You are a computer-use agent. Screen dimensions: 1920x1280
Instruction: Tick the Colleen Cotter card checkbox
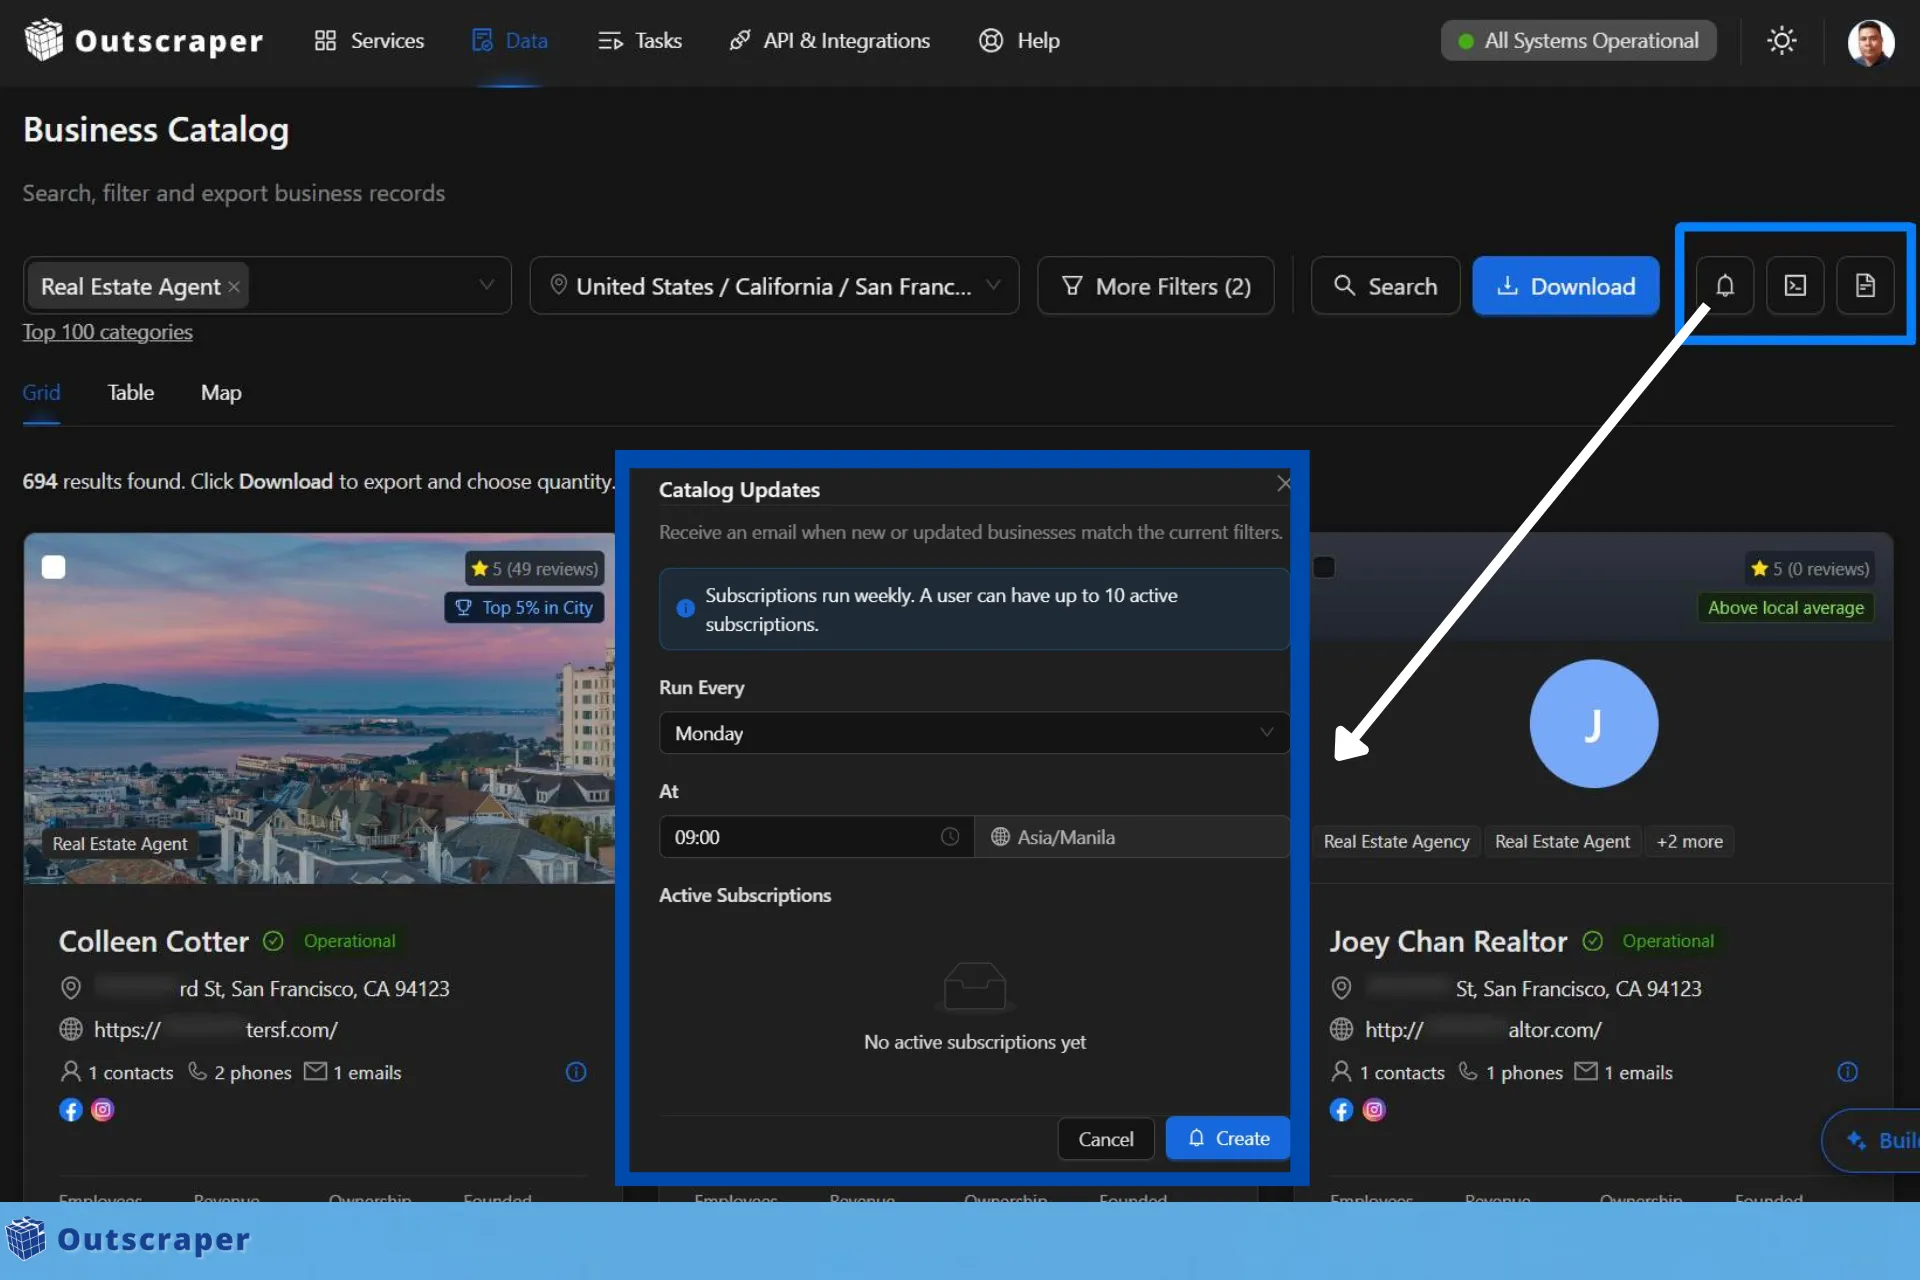click(x=54, y=567)
